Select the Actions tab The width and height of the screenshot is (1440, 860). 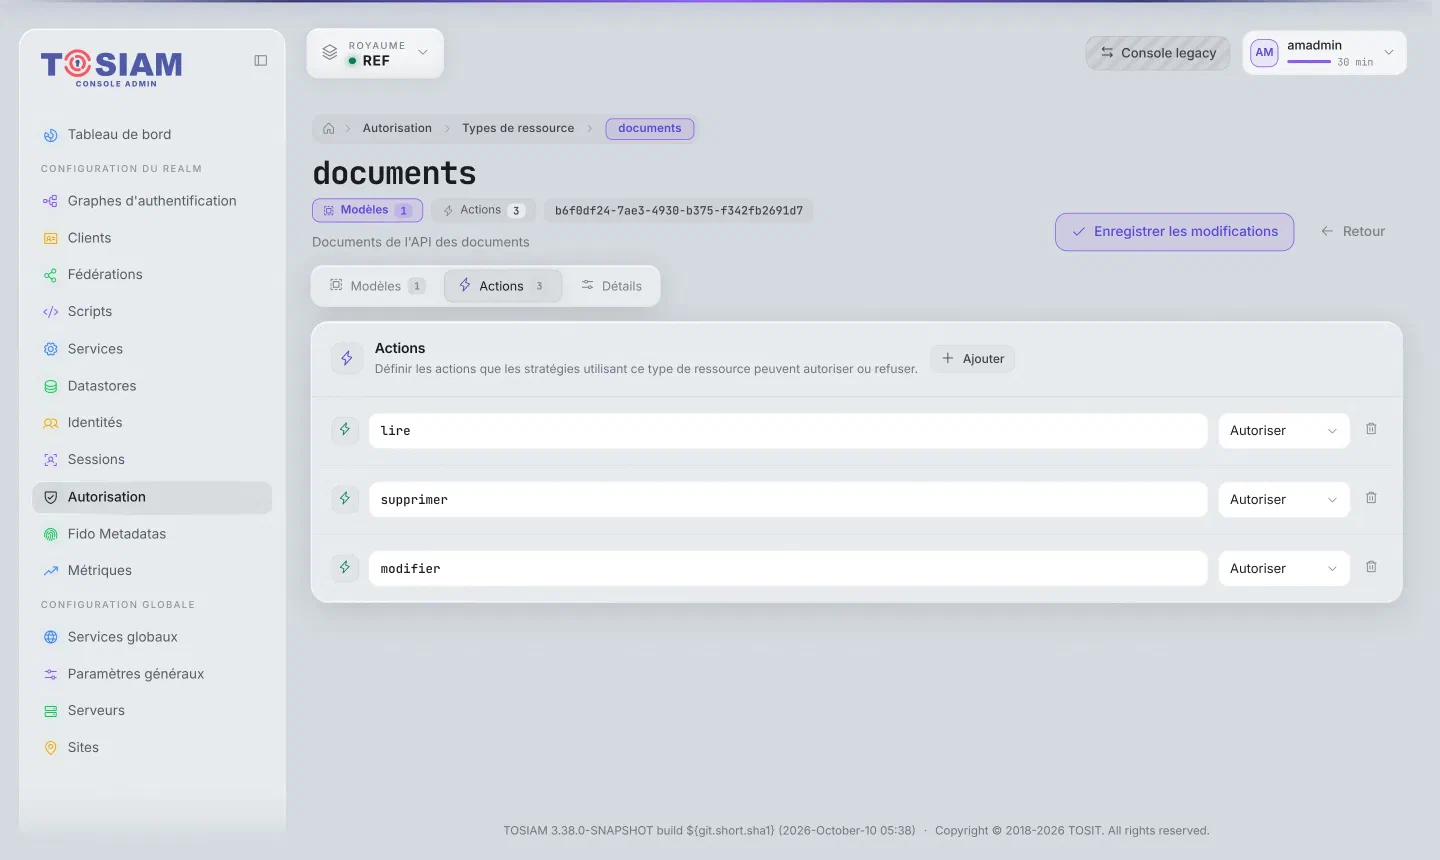502,286
